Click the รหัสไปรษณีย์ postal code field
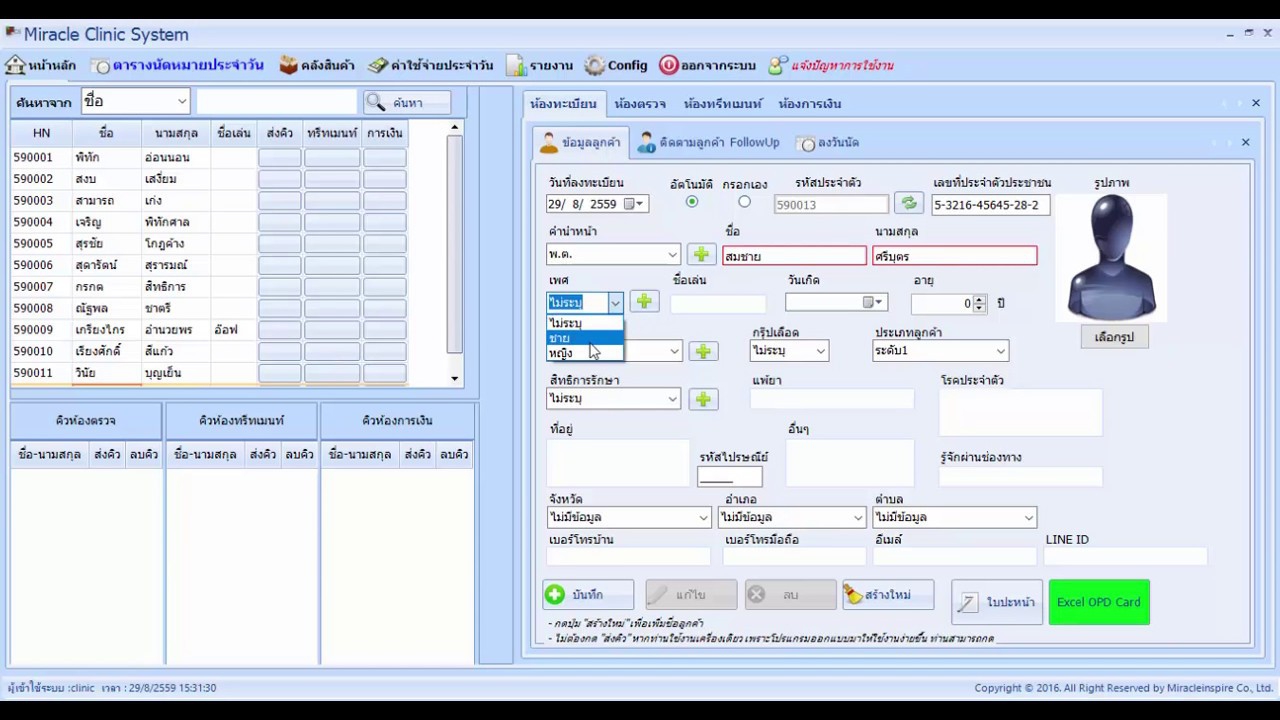Viewport: 1280px width, 720px height. (730, 476)
